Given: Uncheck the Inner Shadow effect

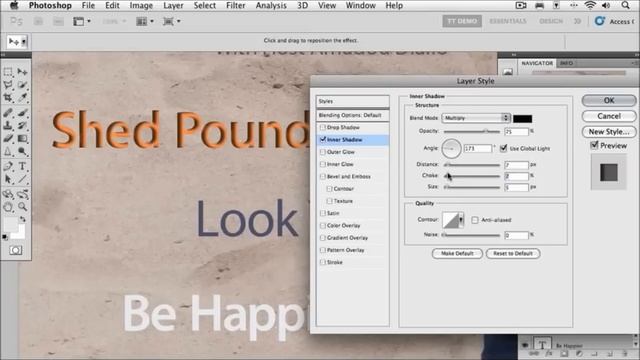Looking at the screenshot, I should pyautogui.click(x=322, y=140).
